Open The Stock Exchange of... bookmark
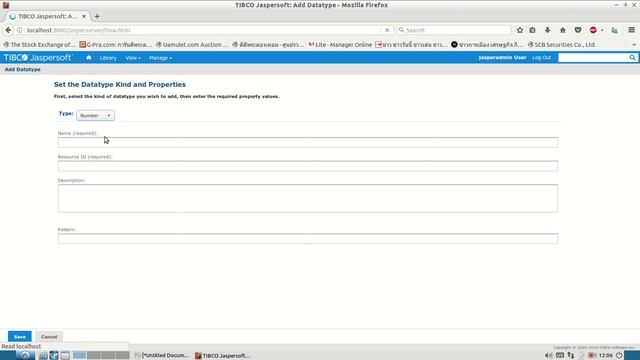The width and height of the screenshot is (640, 360). 39,44
